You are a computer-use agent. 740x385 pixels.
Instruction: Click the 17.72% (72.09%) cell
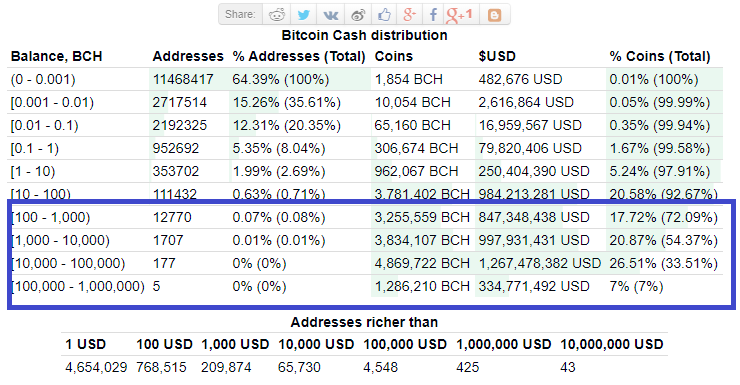(664, 218)
